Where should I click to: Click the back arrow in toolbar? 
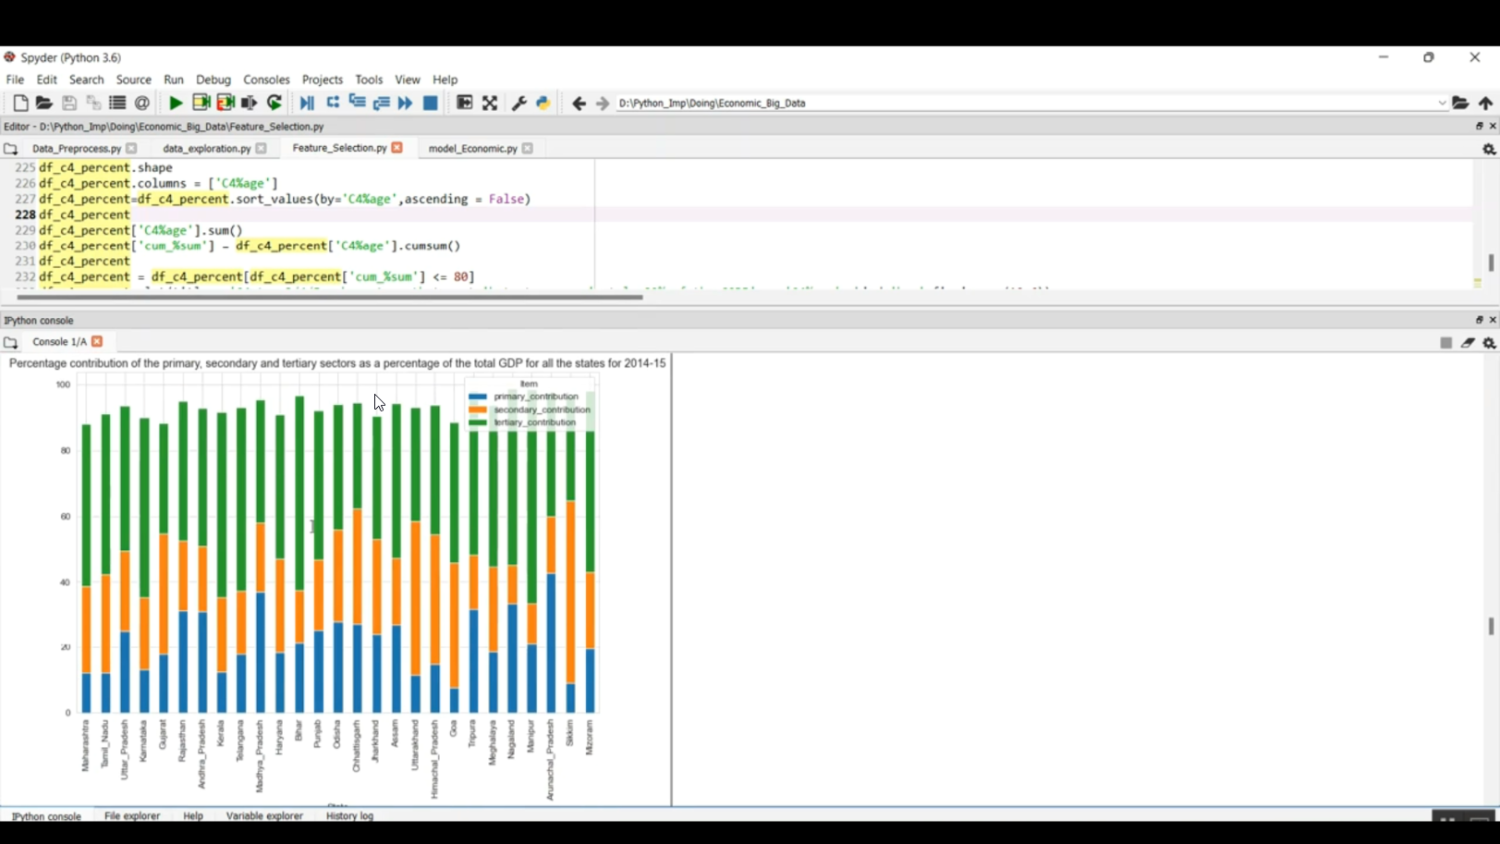pyautogui.click(x=579, y=103)
